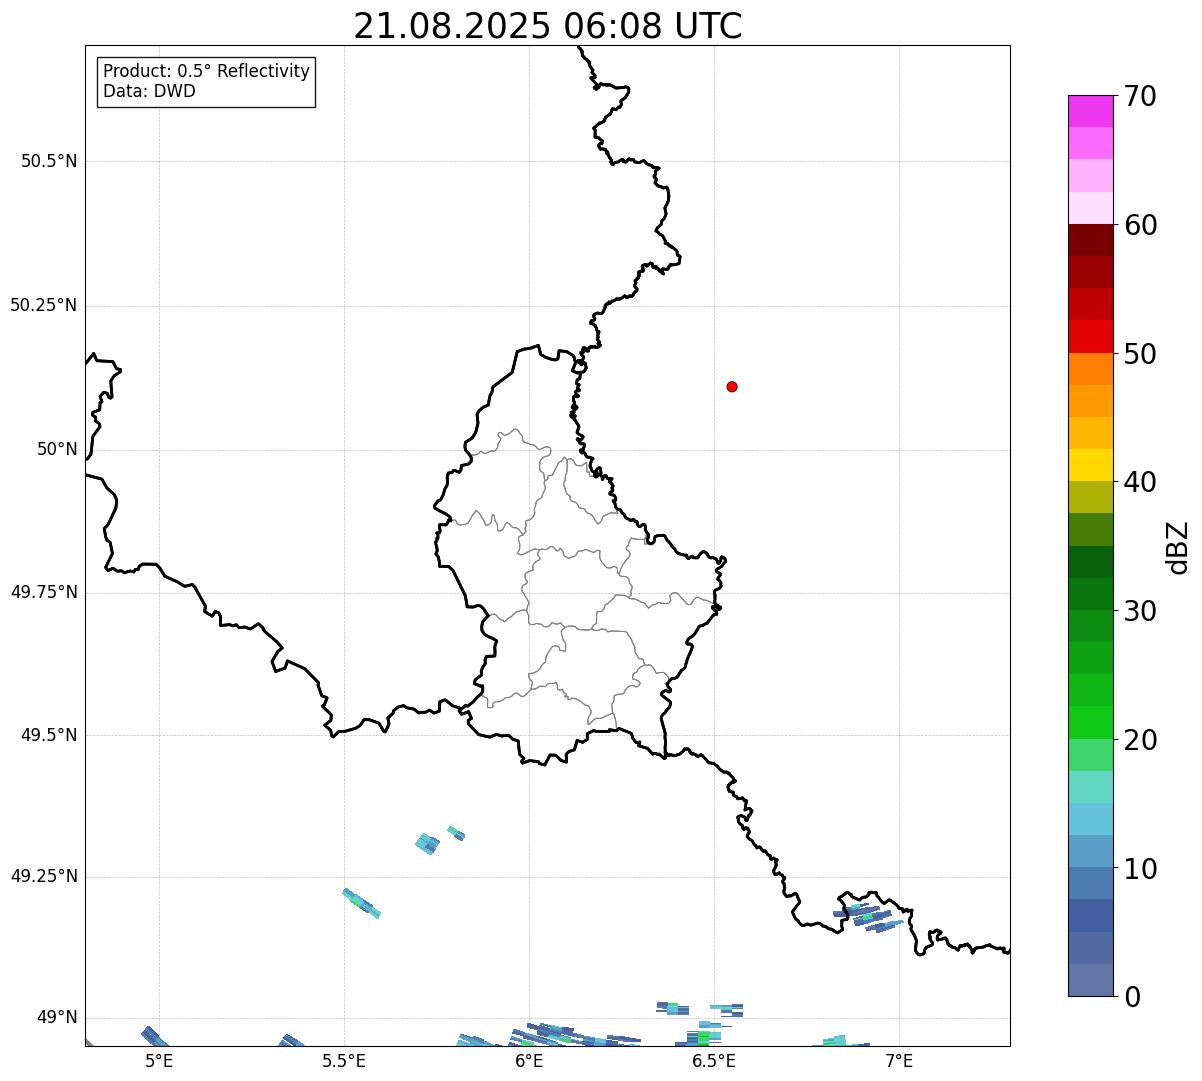This screenshot has height=1081, width=1202.
Task: Click the colorbar 20 tick label
Action: tap(1140, 740)
